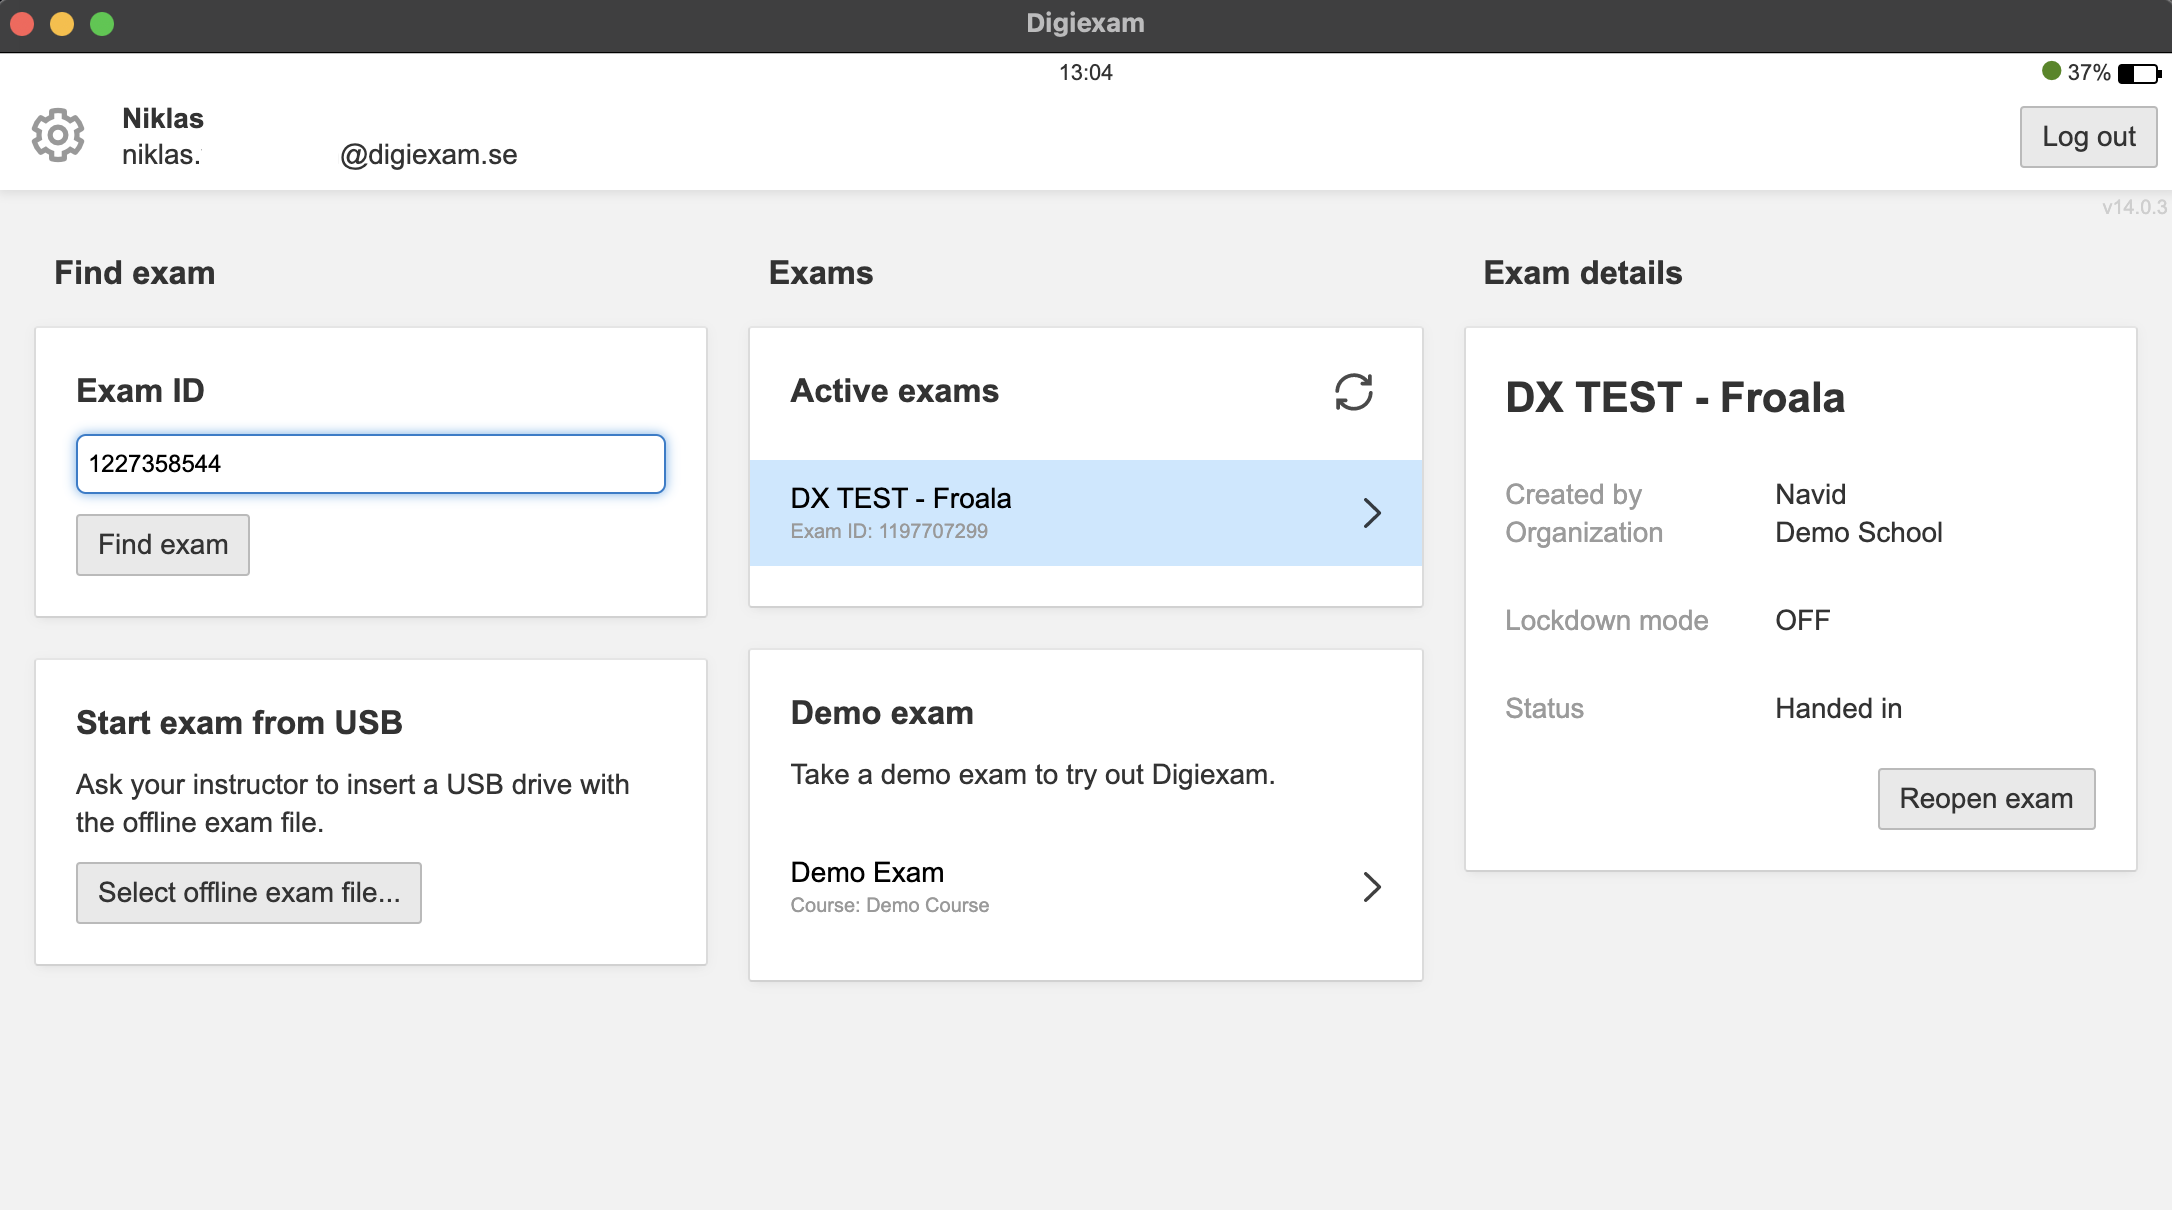Log out of the account

click(2088, 137)
